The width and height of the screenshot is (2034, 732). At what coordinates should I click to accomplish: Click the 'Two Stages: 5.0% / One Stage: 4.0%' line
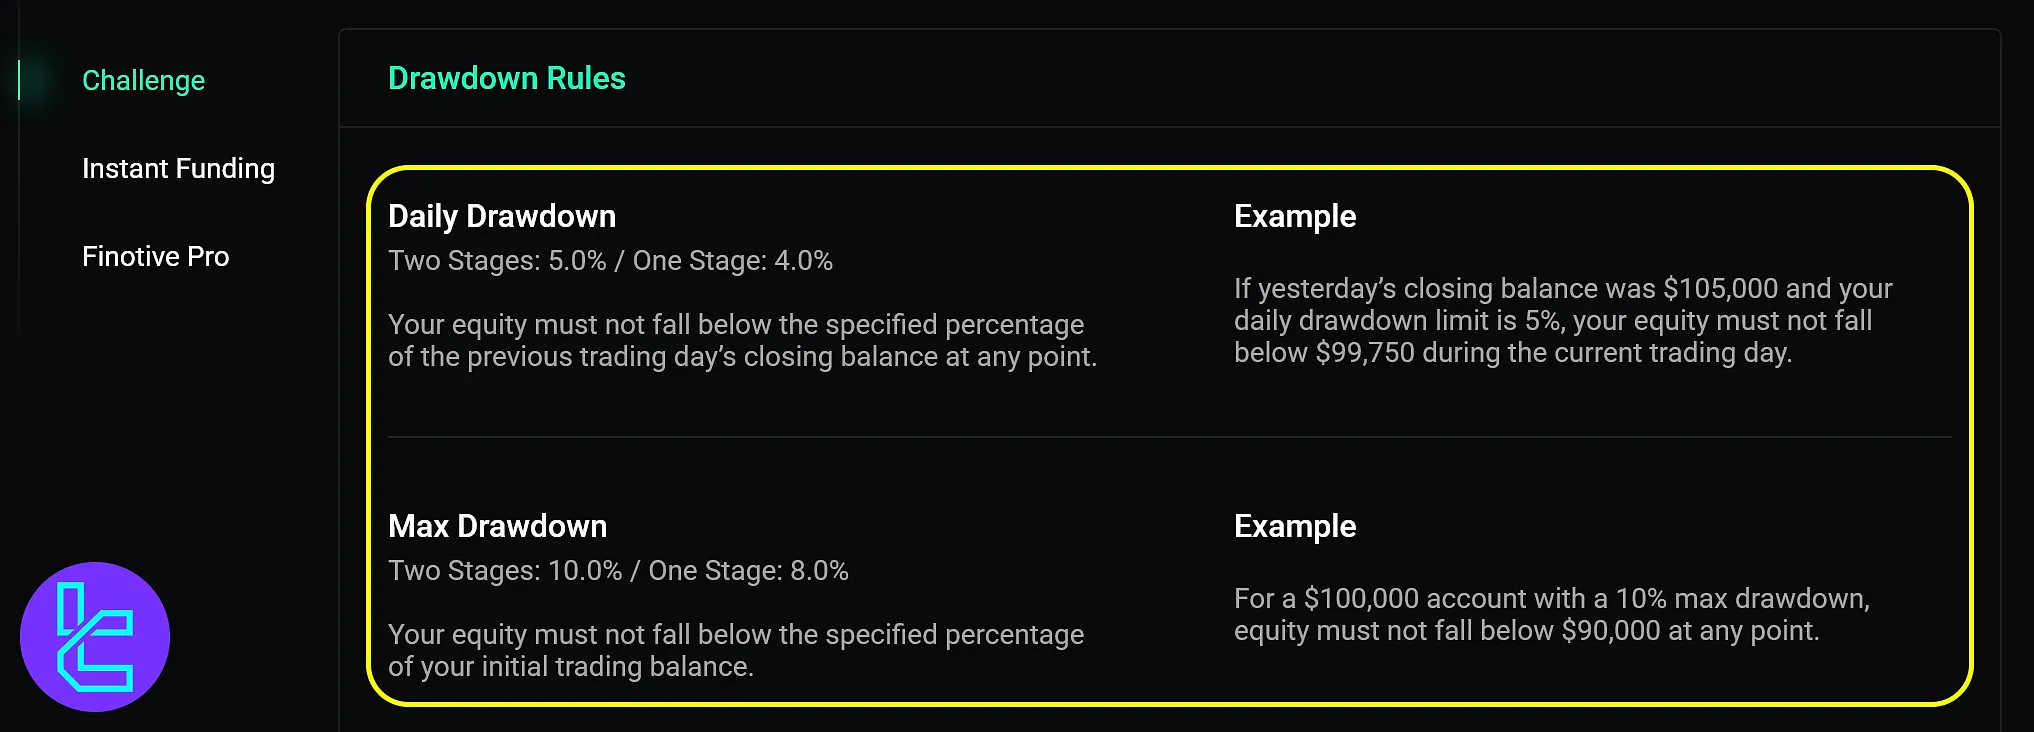point(610,261)
